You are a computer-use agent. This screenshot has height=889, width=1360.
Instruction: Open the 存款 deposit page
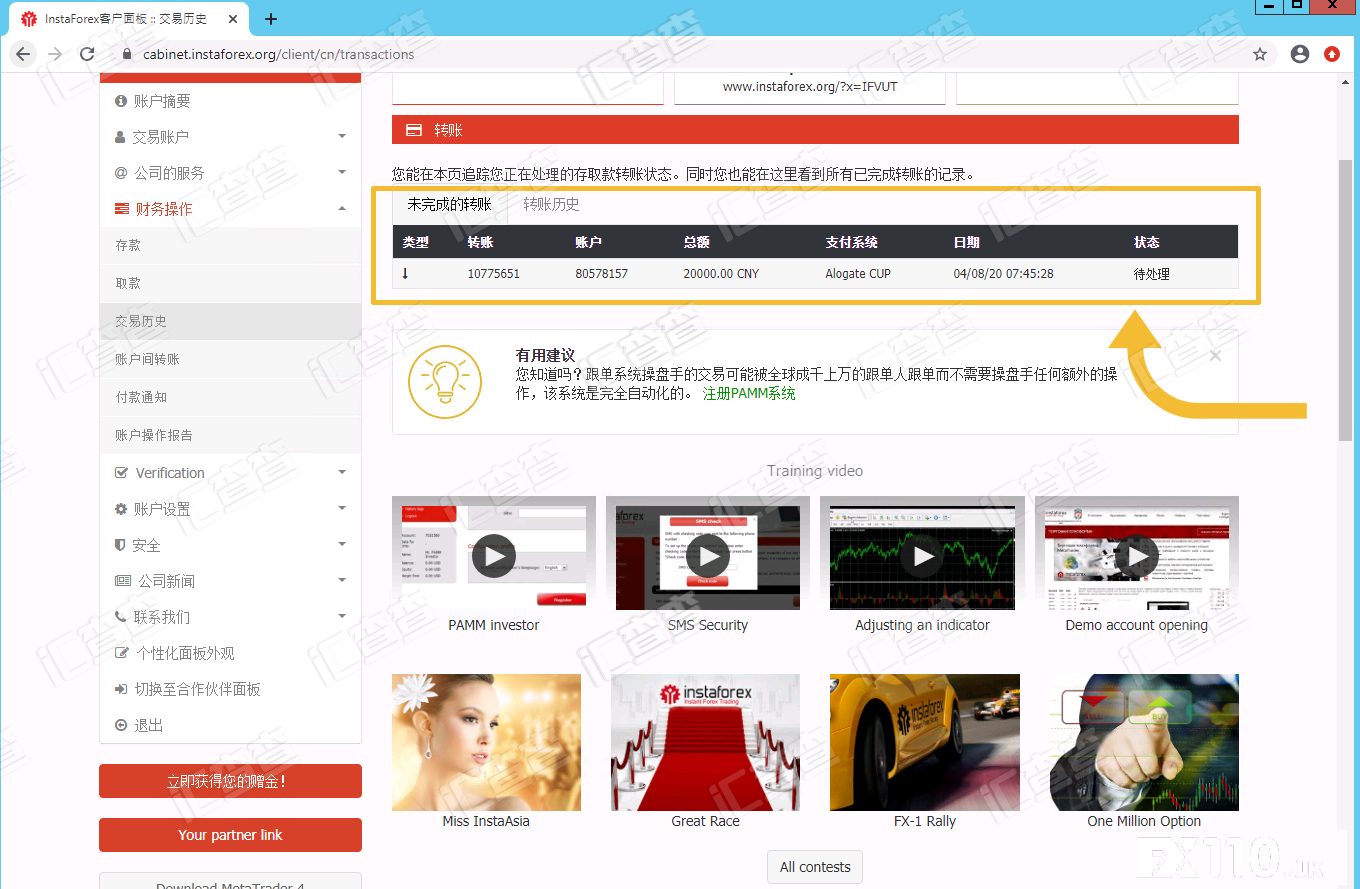coord(230,245)
